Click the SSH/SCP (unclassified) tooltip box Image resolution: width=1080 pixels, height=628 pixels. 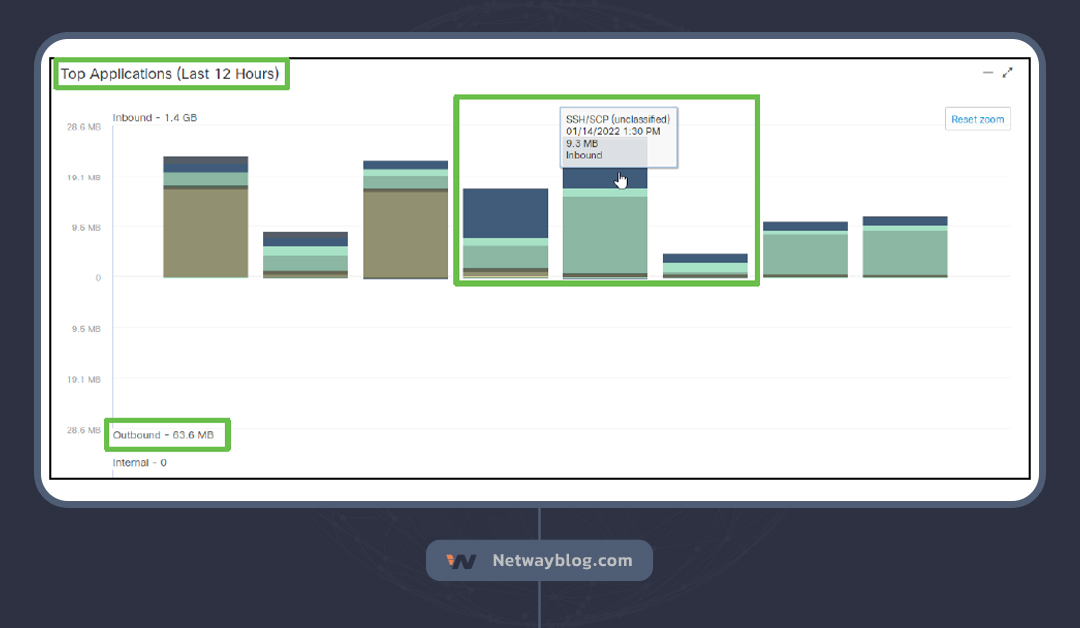coord(618,137)
